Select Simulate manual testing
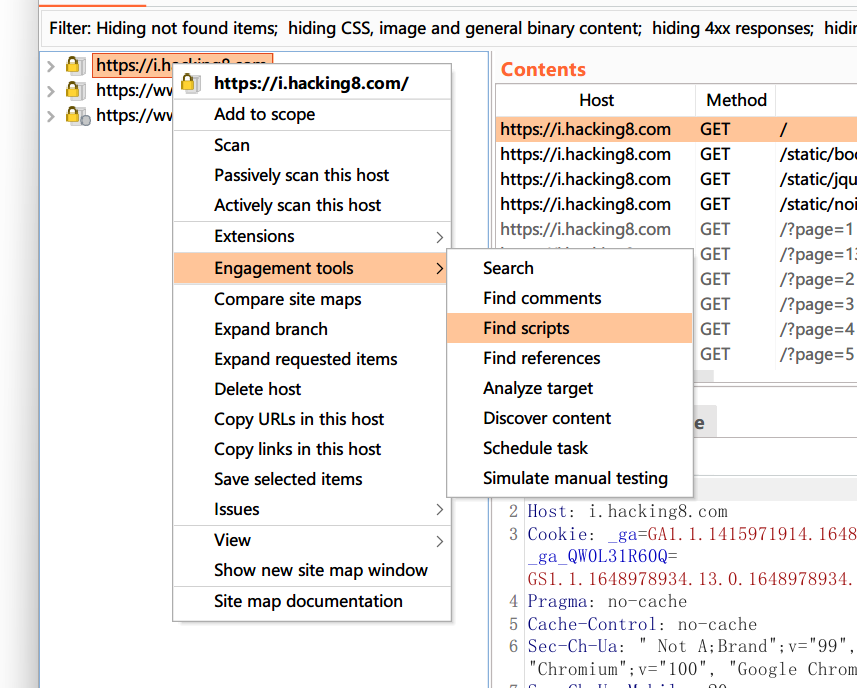The image size is (857, 688). (570, 479)
